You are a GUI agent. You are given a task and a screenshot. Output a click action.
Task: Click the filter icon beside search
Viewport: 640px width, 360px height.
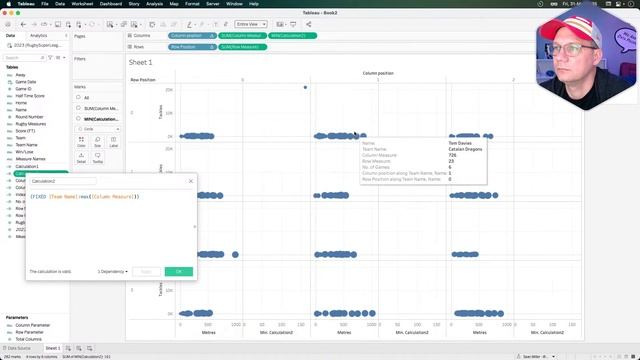point(50,58)
